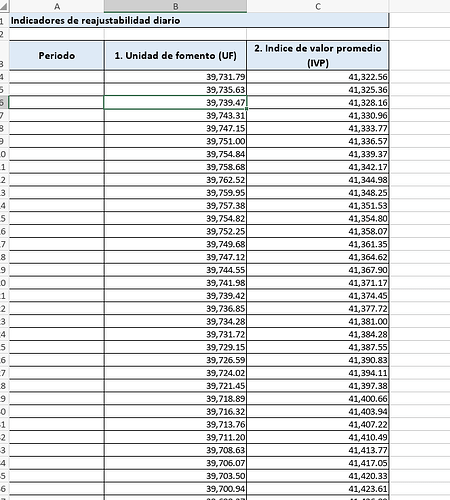Select the cell with value 41,400.66
Image resolution: width=450 pixels, height=500 pixels.
(318, 399)
